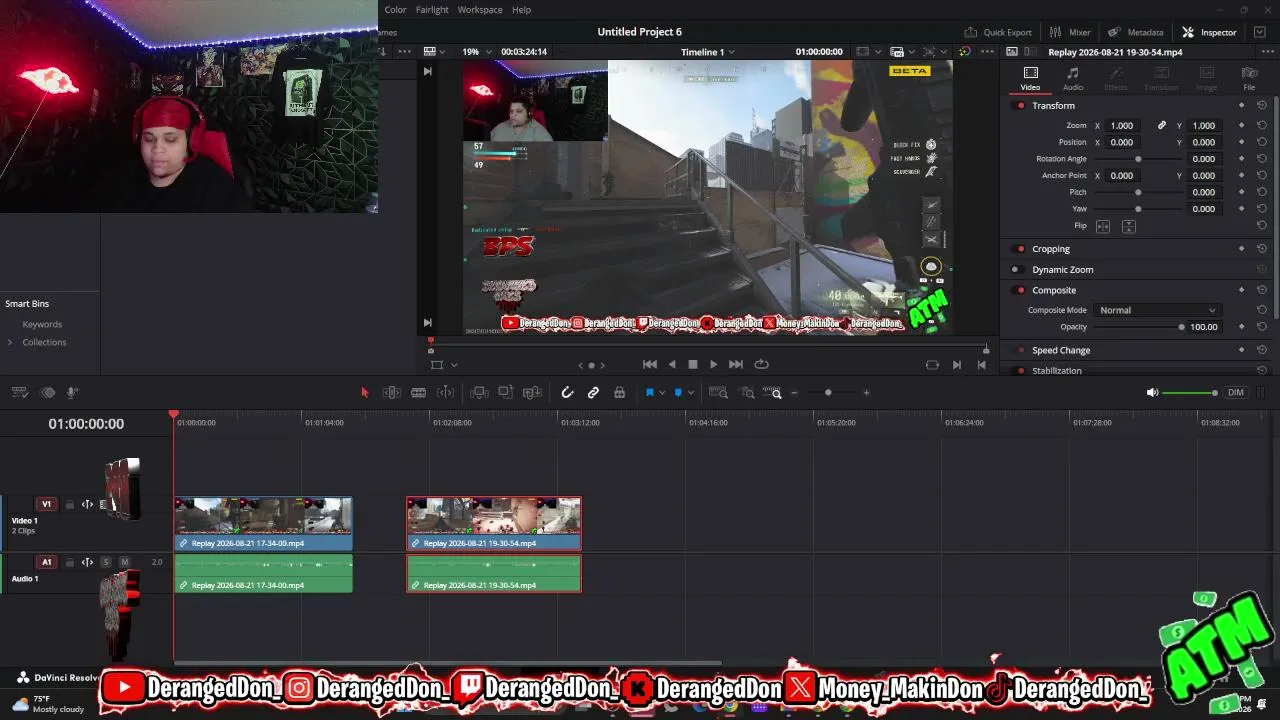Adjust the monitor volume slider
The height and width of the screenshot is (720, 1280).
(x=1190, y=393)
